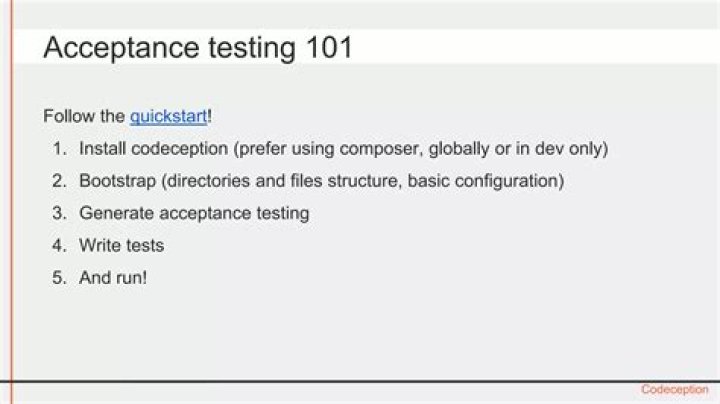The width and height of the screenshot is (720, 404).
Task: Click the 'Acceptance testing 101' slide title
Action: click(x=198, y=48)
